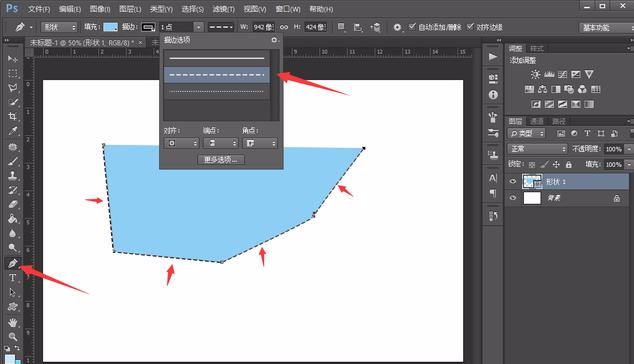The width and height of the screenshot is (634, 364).
Task: Open the stroke 对齐 alignment dropdown
Action: coord(182,143)
